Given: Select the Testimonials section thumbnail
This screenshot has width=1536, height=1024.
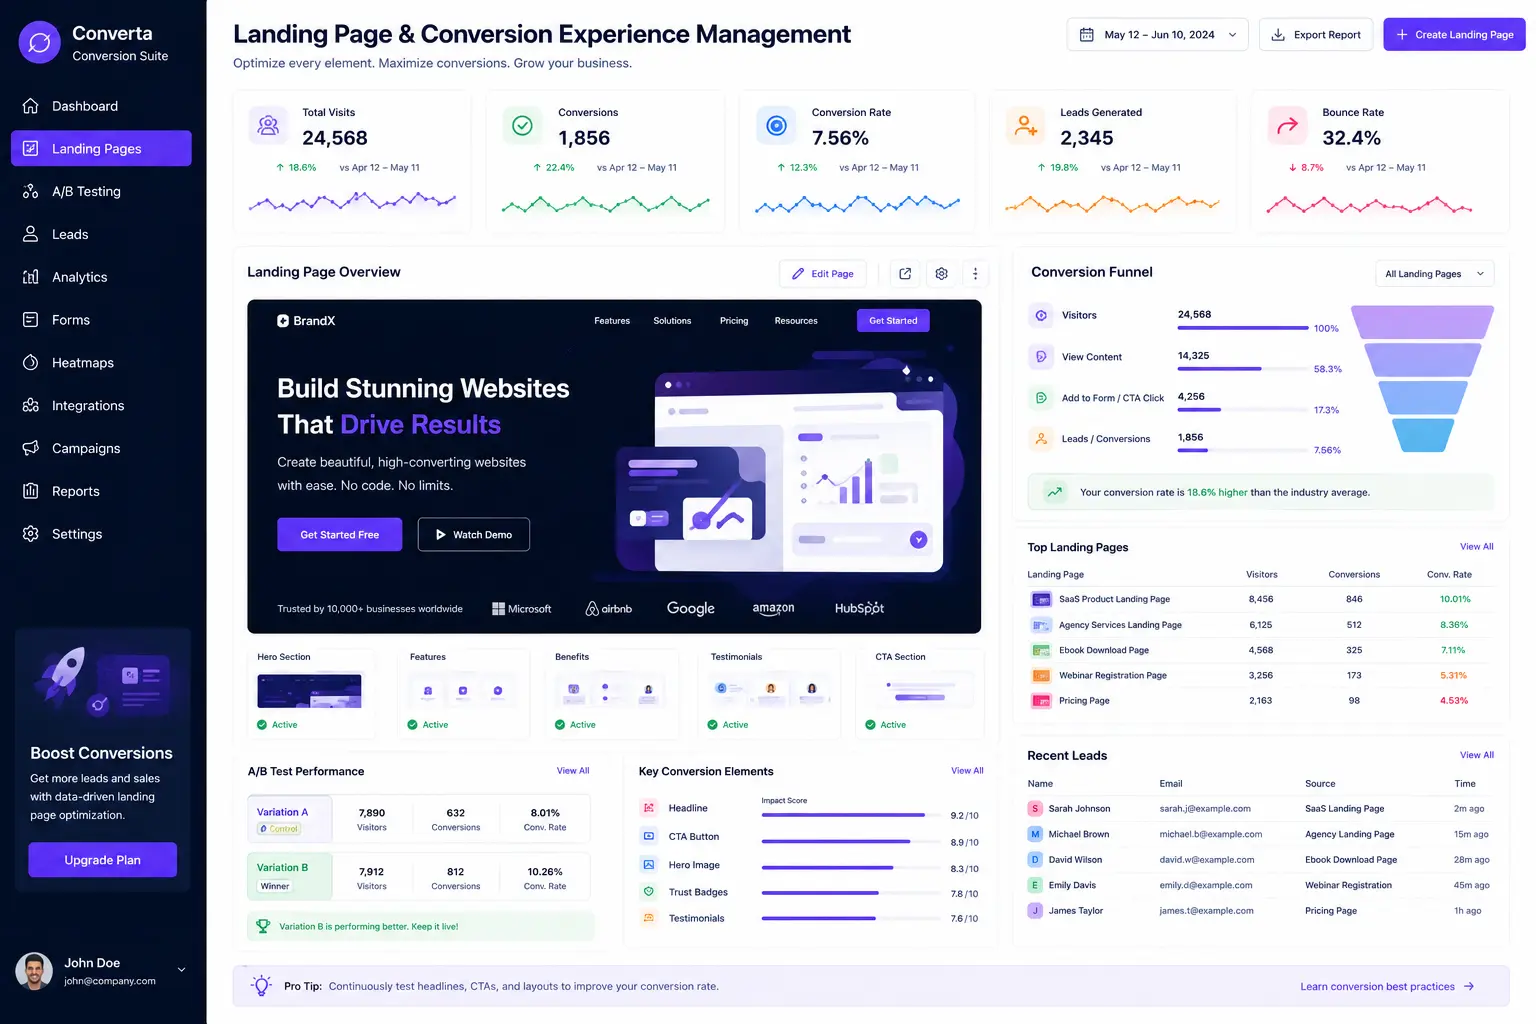Looking at the screenshot, I should click(770, 692).
